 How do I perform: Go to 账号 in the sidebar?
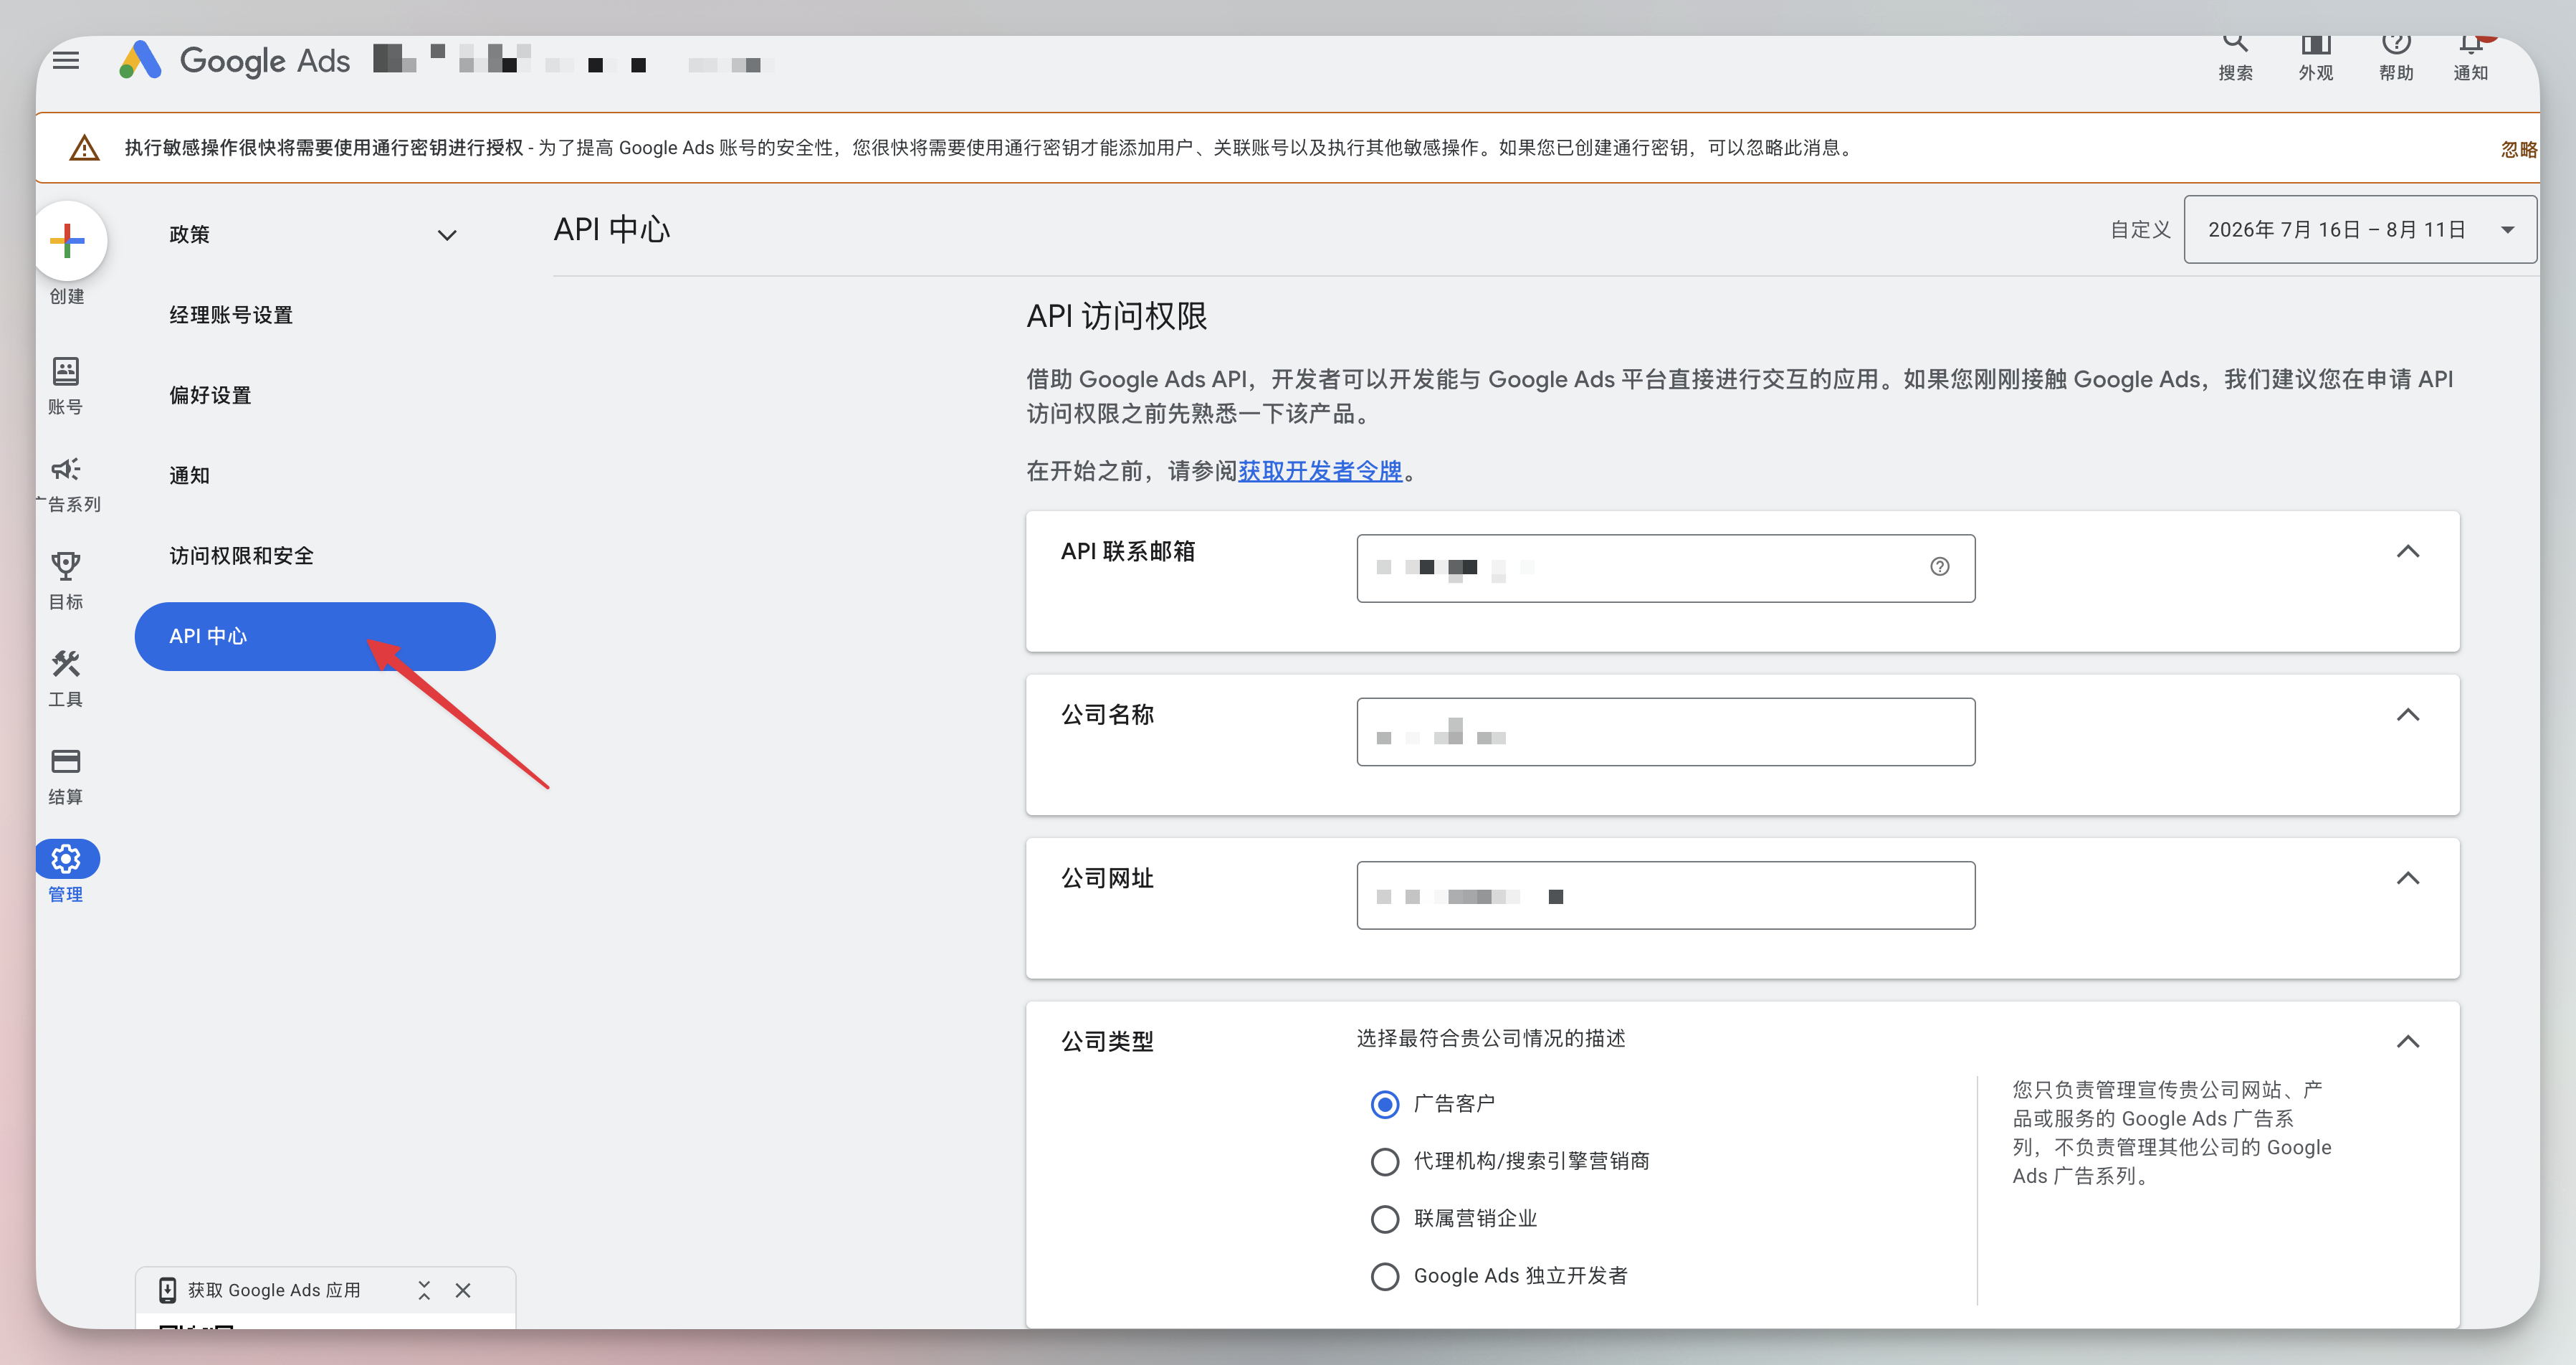pyautogui.click(x=66, y=386)
